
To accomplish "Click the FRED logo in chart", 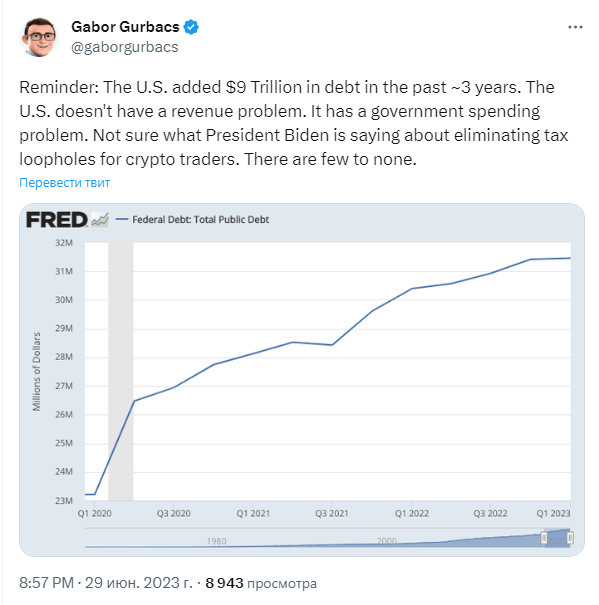I will 57,220.
